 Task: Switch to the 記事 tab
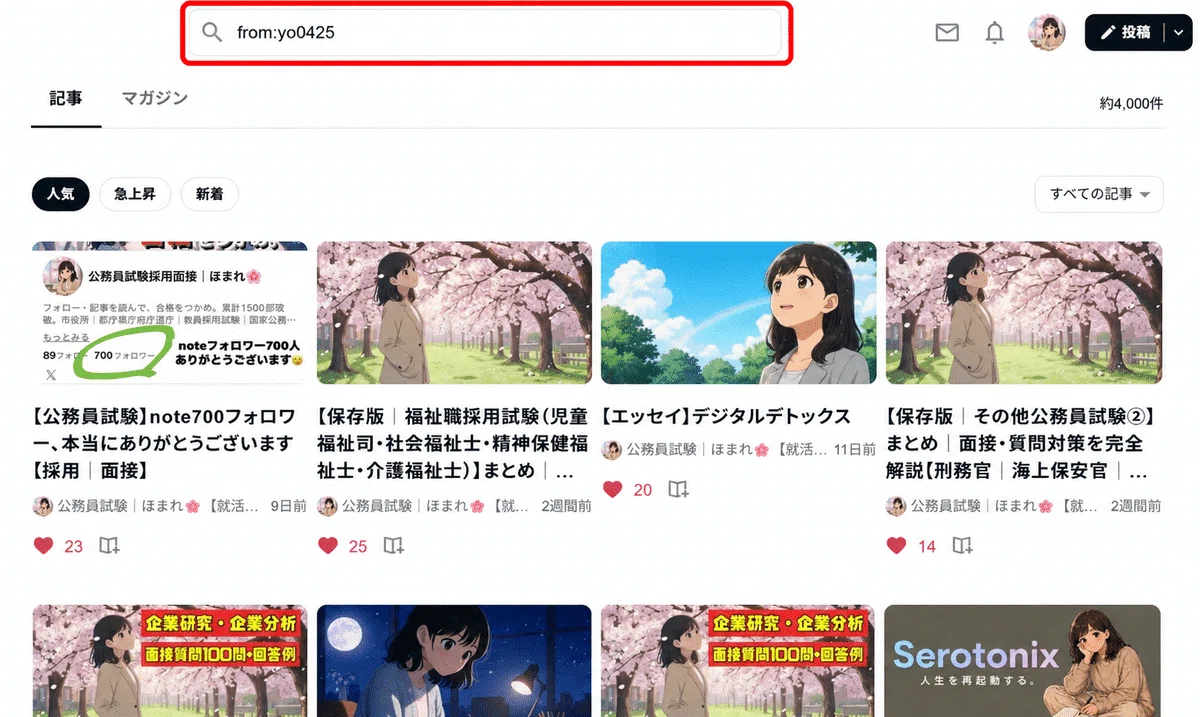[x=66, y=98]
